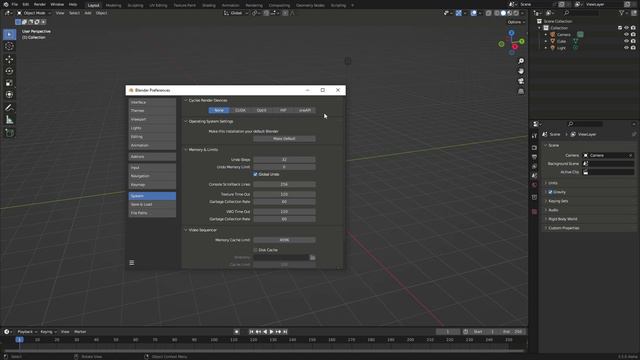Click the outliner filter funnel icon

point(622,13)
